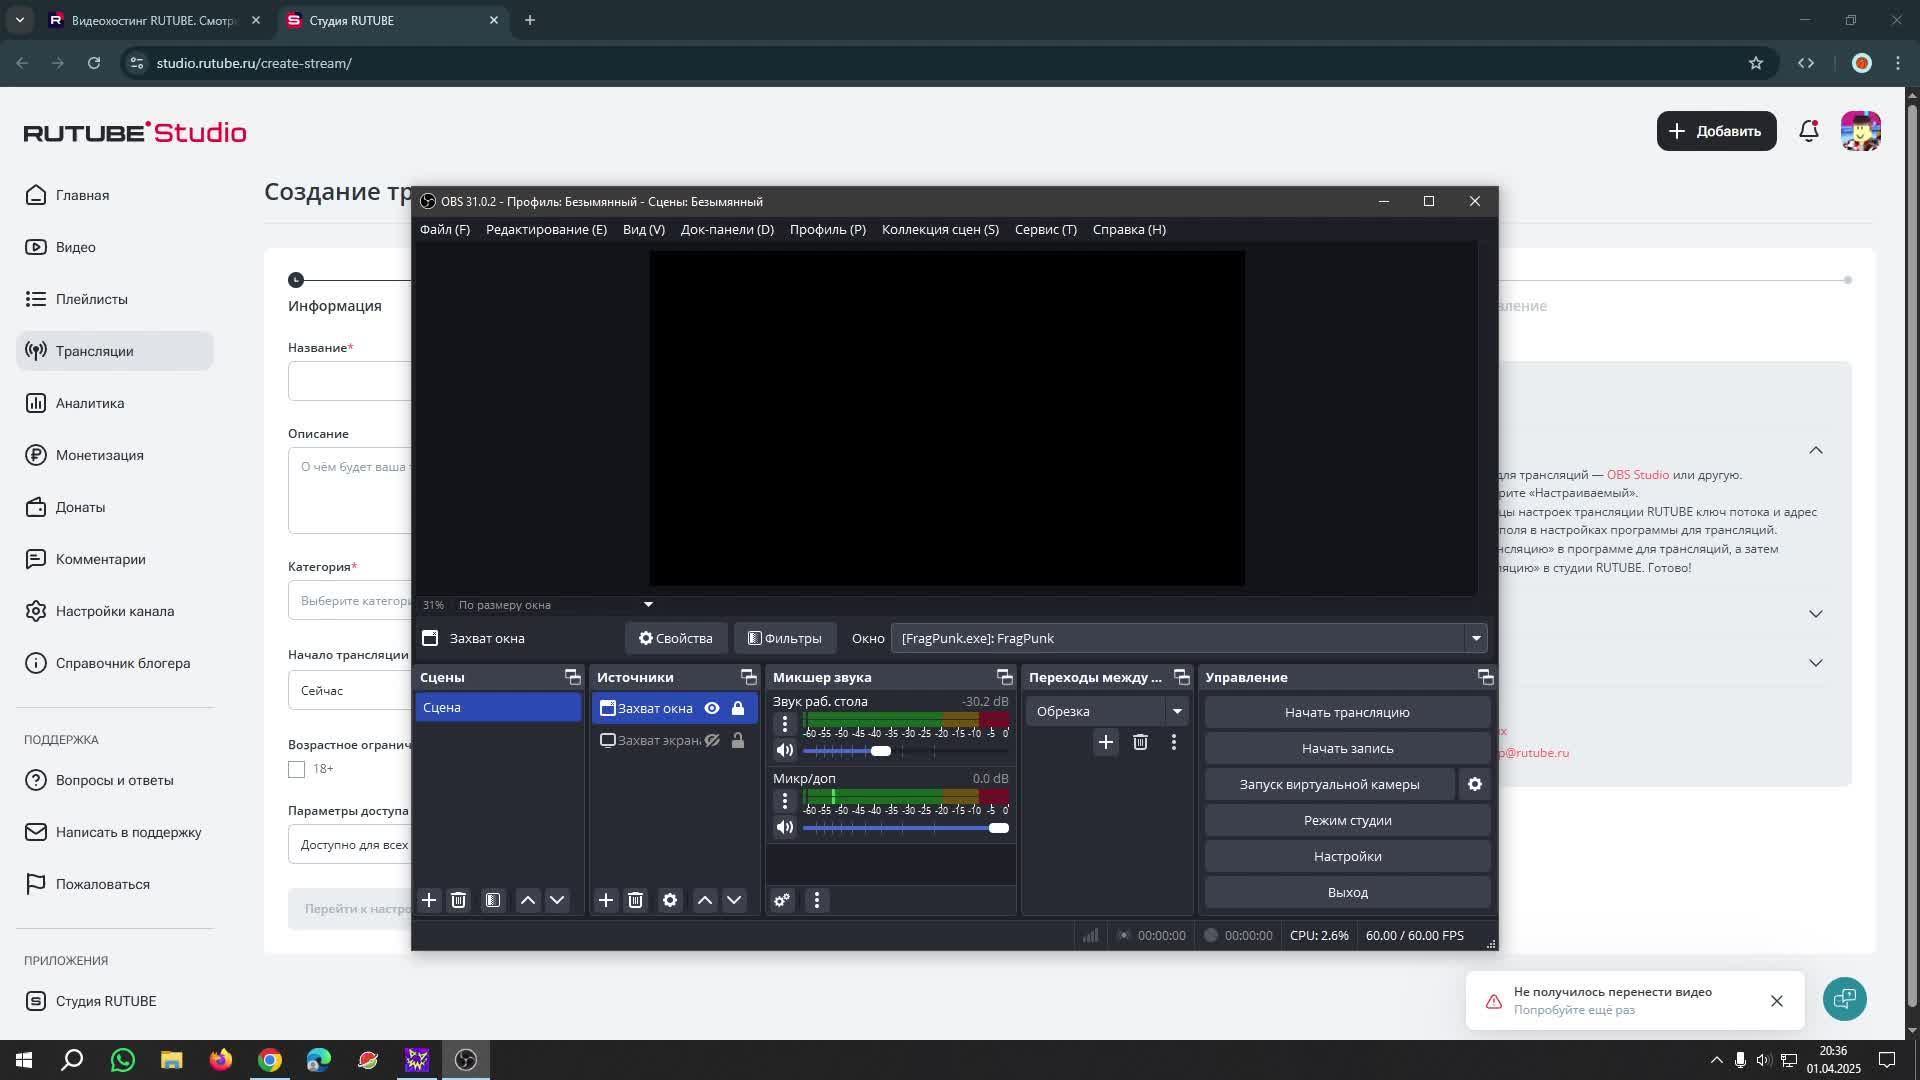
Task: Open the Файл (F) menu
Action: (444, 229)
